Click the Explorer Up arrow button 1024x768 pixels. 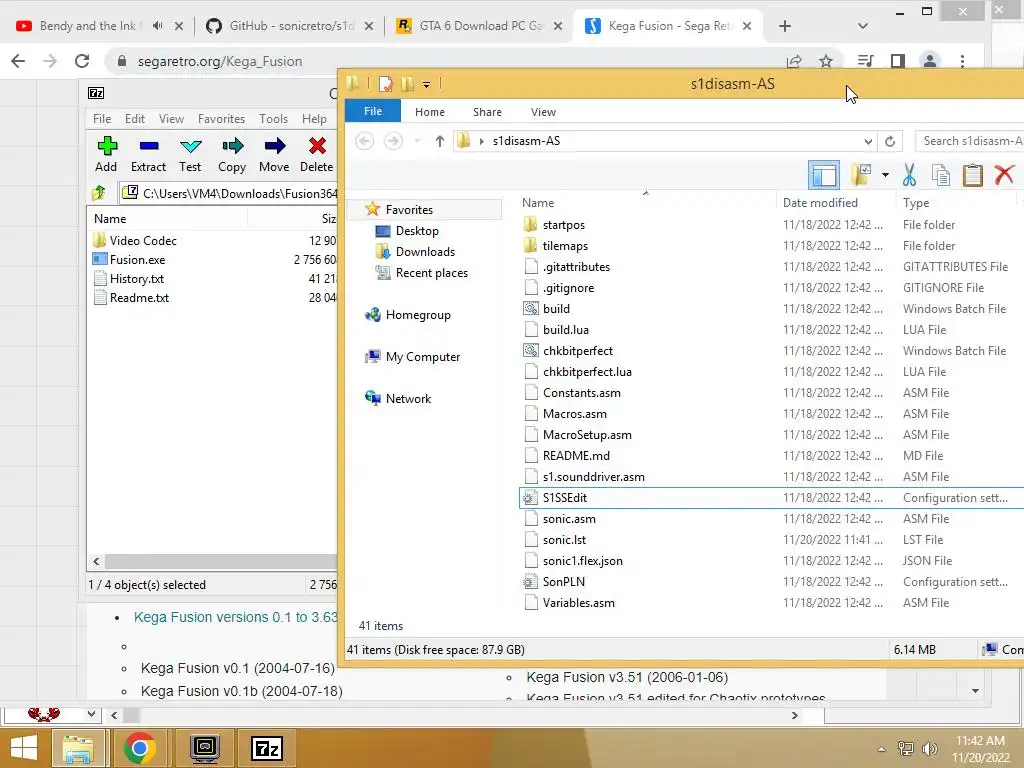coord(440,141)
